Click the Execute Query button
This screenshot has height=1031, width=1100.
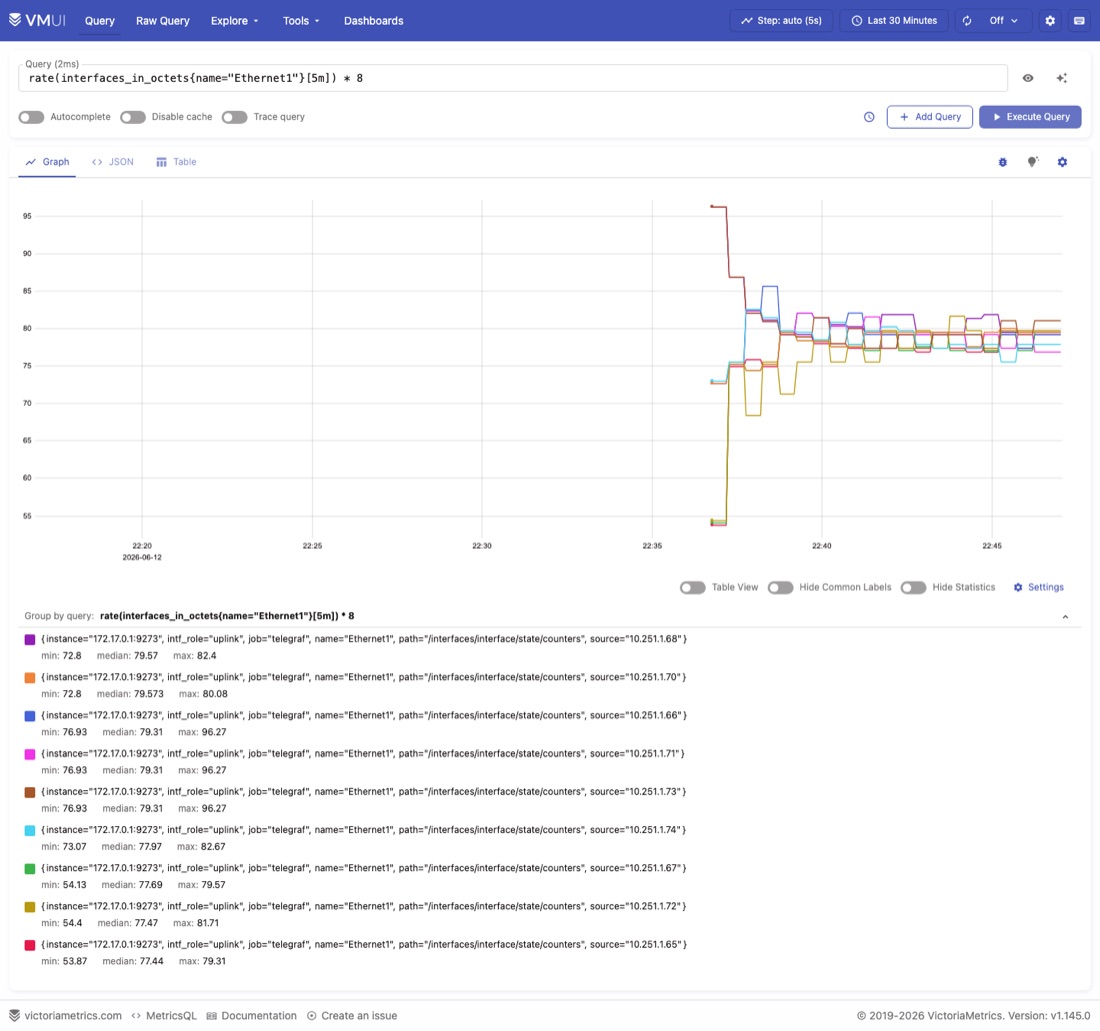1030,117
